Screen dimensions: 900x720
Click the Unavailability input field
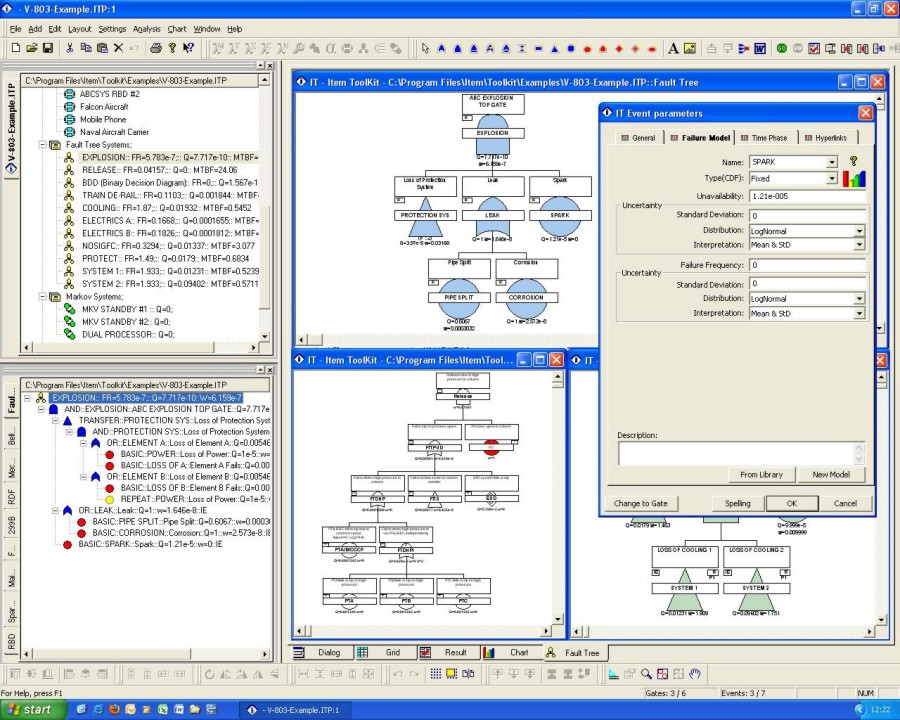(x=806, y=196)
